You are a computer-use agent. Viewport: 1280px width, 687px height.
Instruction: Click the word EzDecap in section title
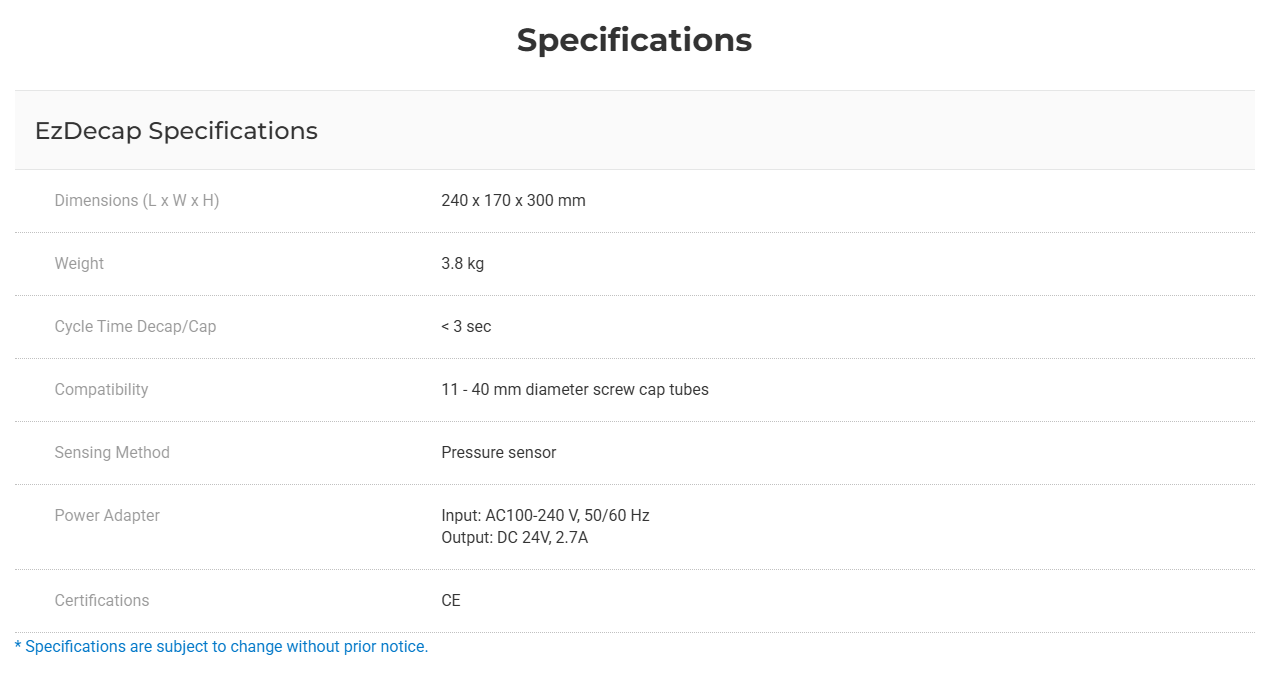click(88, 131)
